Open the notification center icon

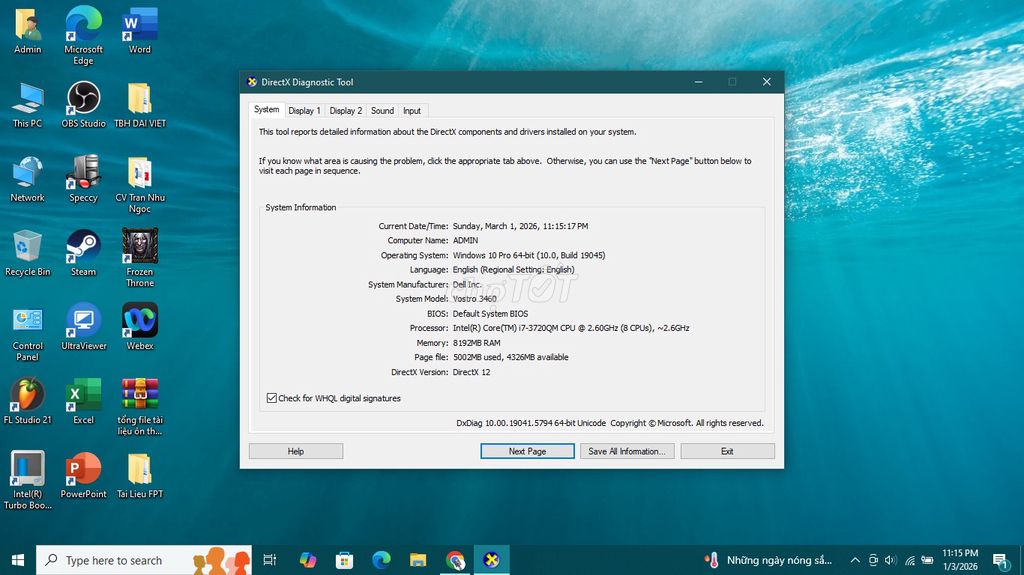tap(1000, 560)
